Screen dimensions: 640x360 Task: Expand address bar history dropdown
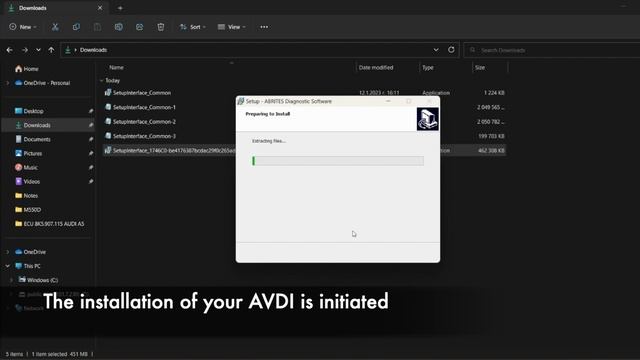(x=436, y=50)
